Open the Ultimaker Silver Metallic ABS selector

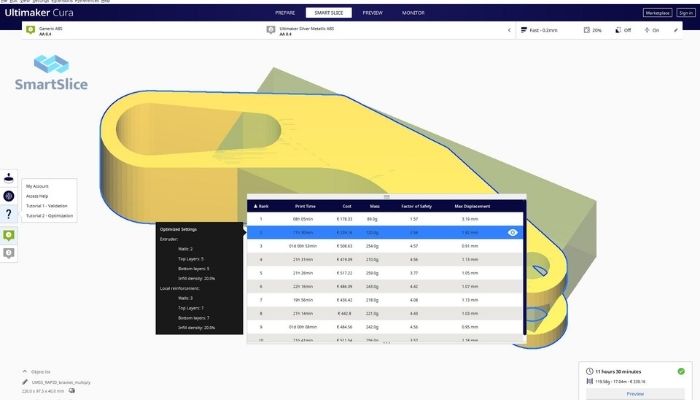click(384, 30)
